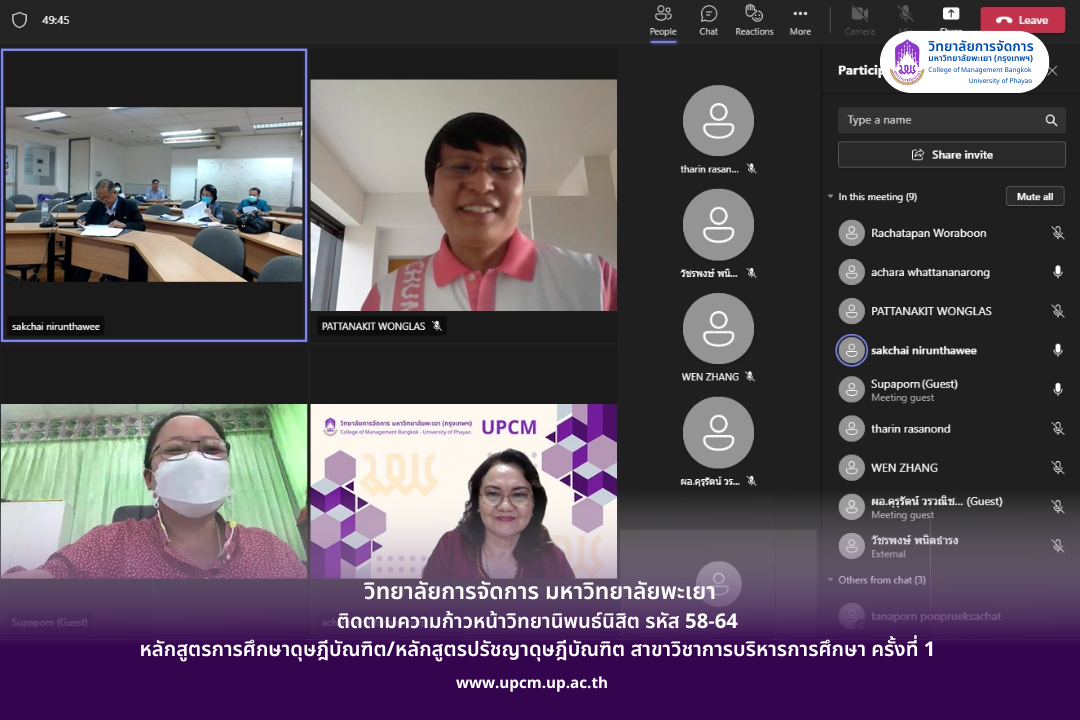1080x720 pixels.
Task: Toggle Rachatapan Woraboon's microphone icon
Action: pyautogui.click(x=1057, y=233)
